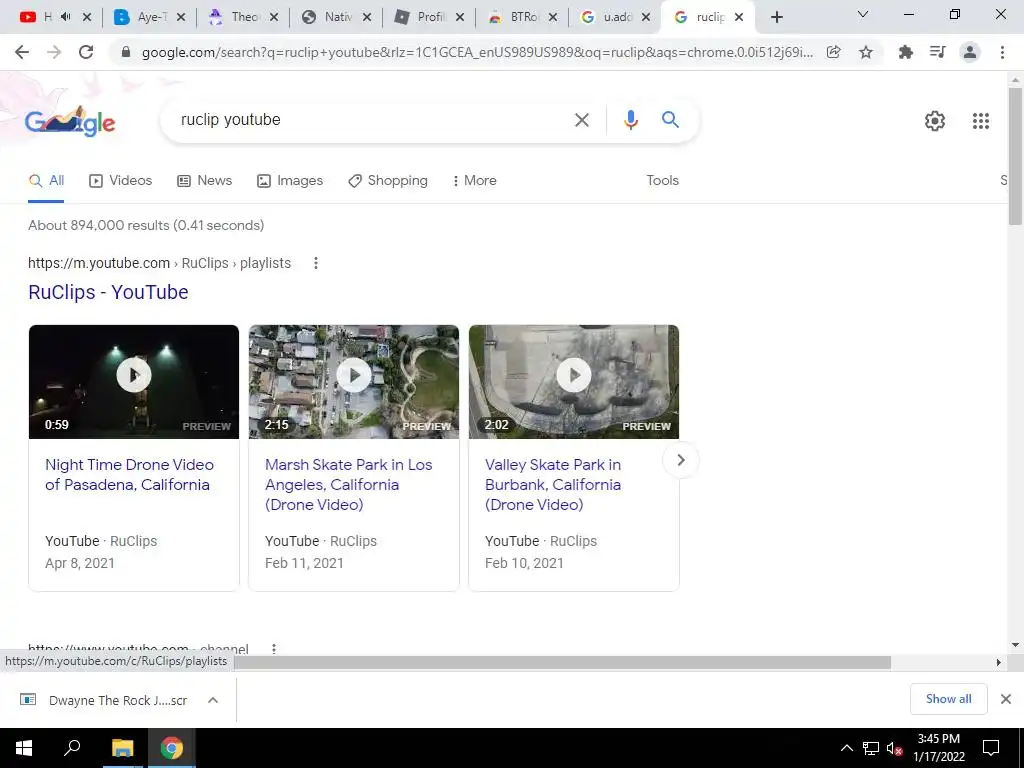The height and width of the screenshot is (768, 1024).
Task: Click the muted volume tray icon
Action: pyautogui.click(x=894, y=748)
